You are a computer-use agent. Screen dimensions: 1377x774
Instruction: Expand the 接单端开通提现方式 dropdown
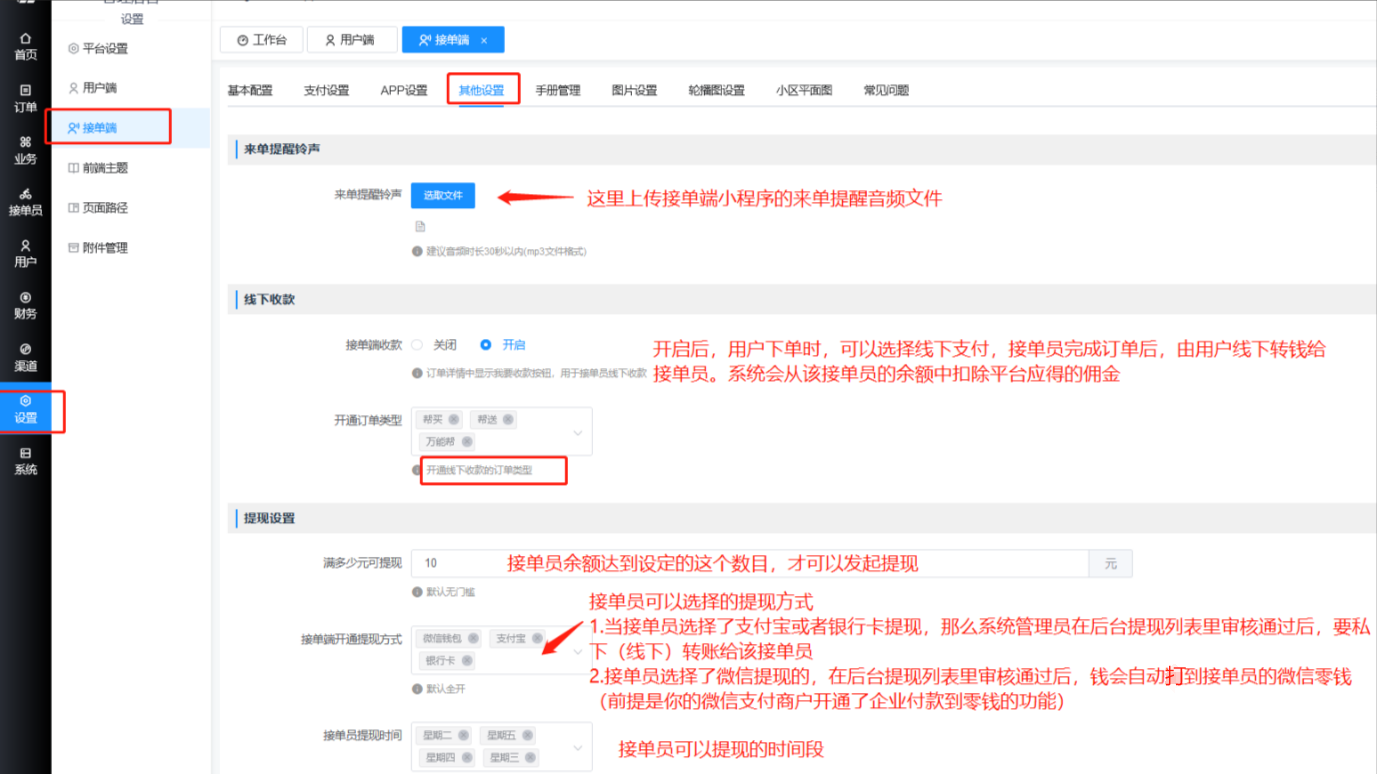(577, 651)
